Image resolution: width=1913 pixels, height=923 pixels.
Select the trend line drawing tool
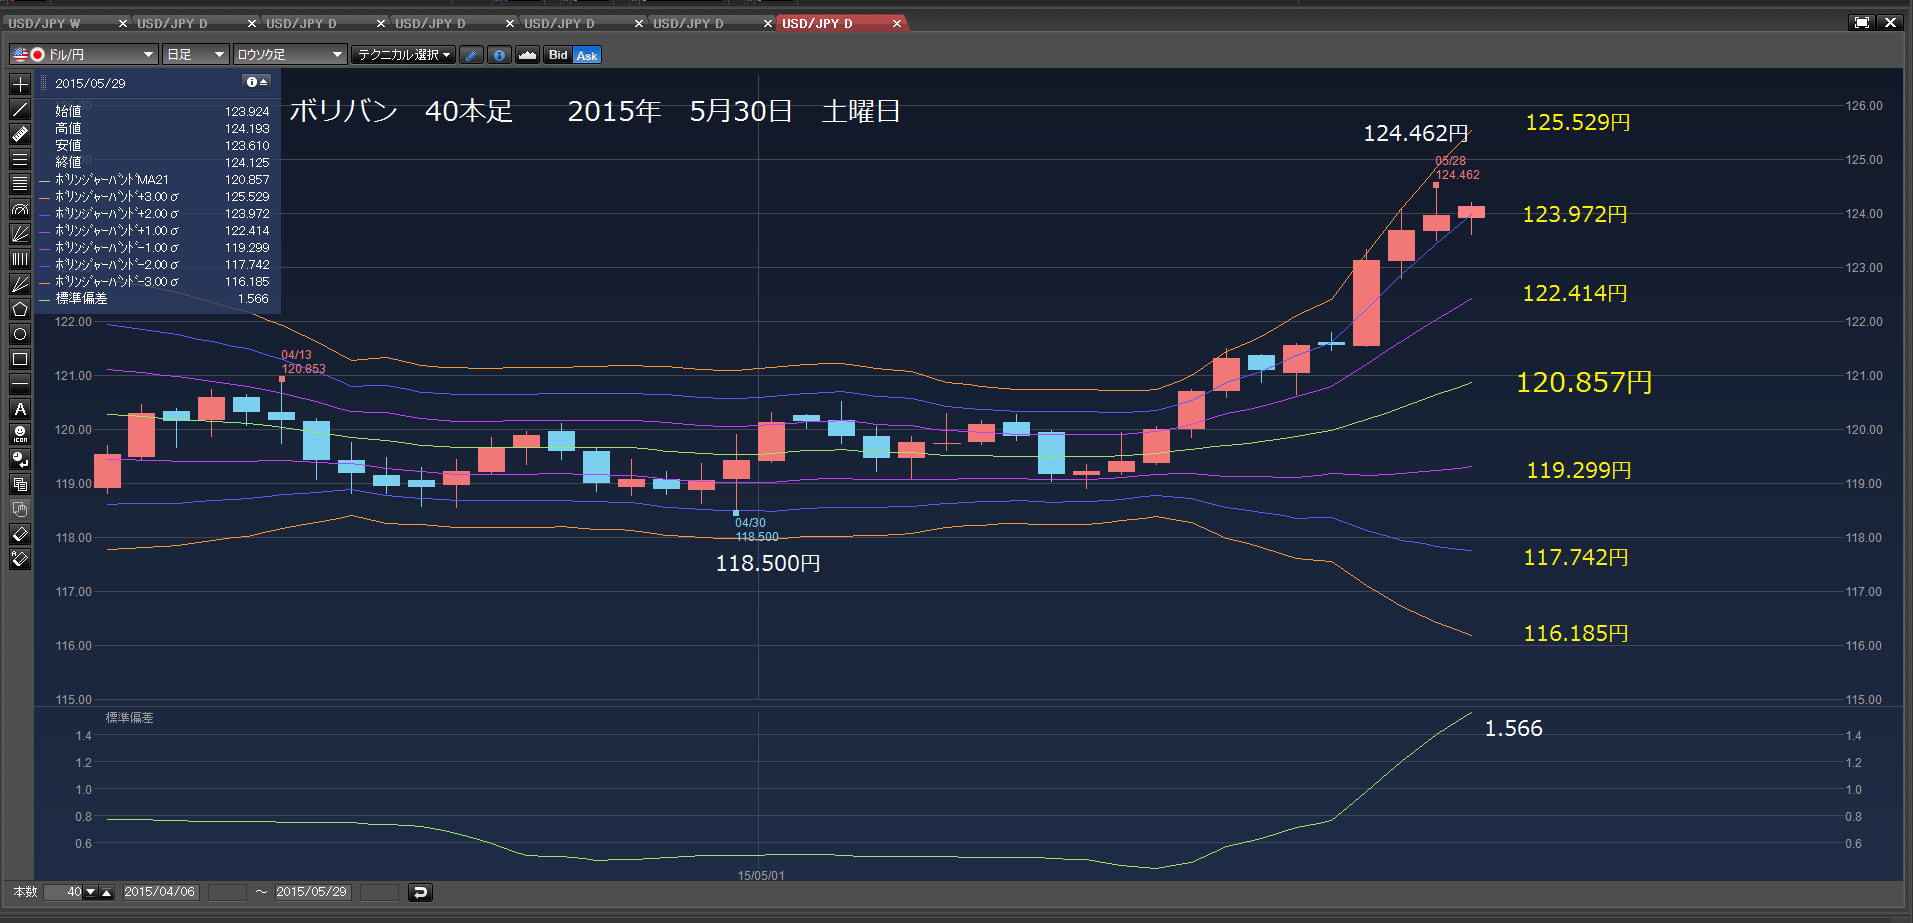pyautogui.click(x=20, y=109)
